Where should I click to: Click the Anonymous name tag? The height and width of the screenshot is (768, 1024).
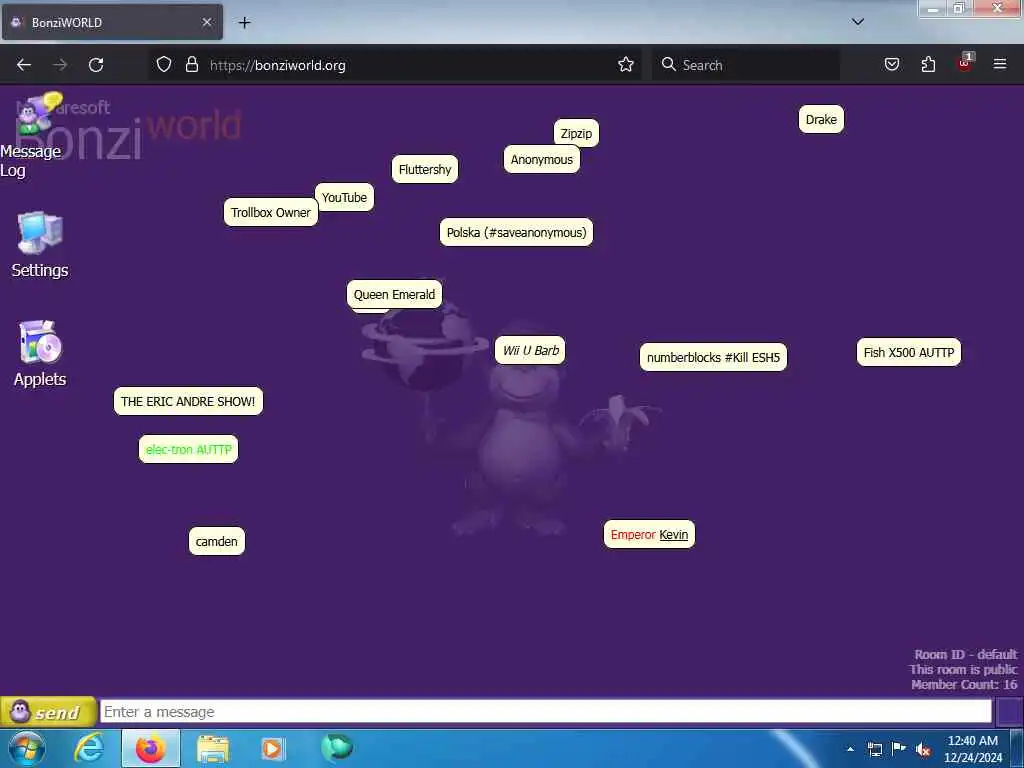[x=541, y=159]
